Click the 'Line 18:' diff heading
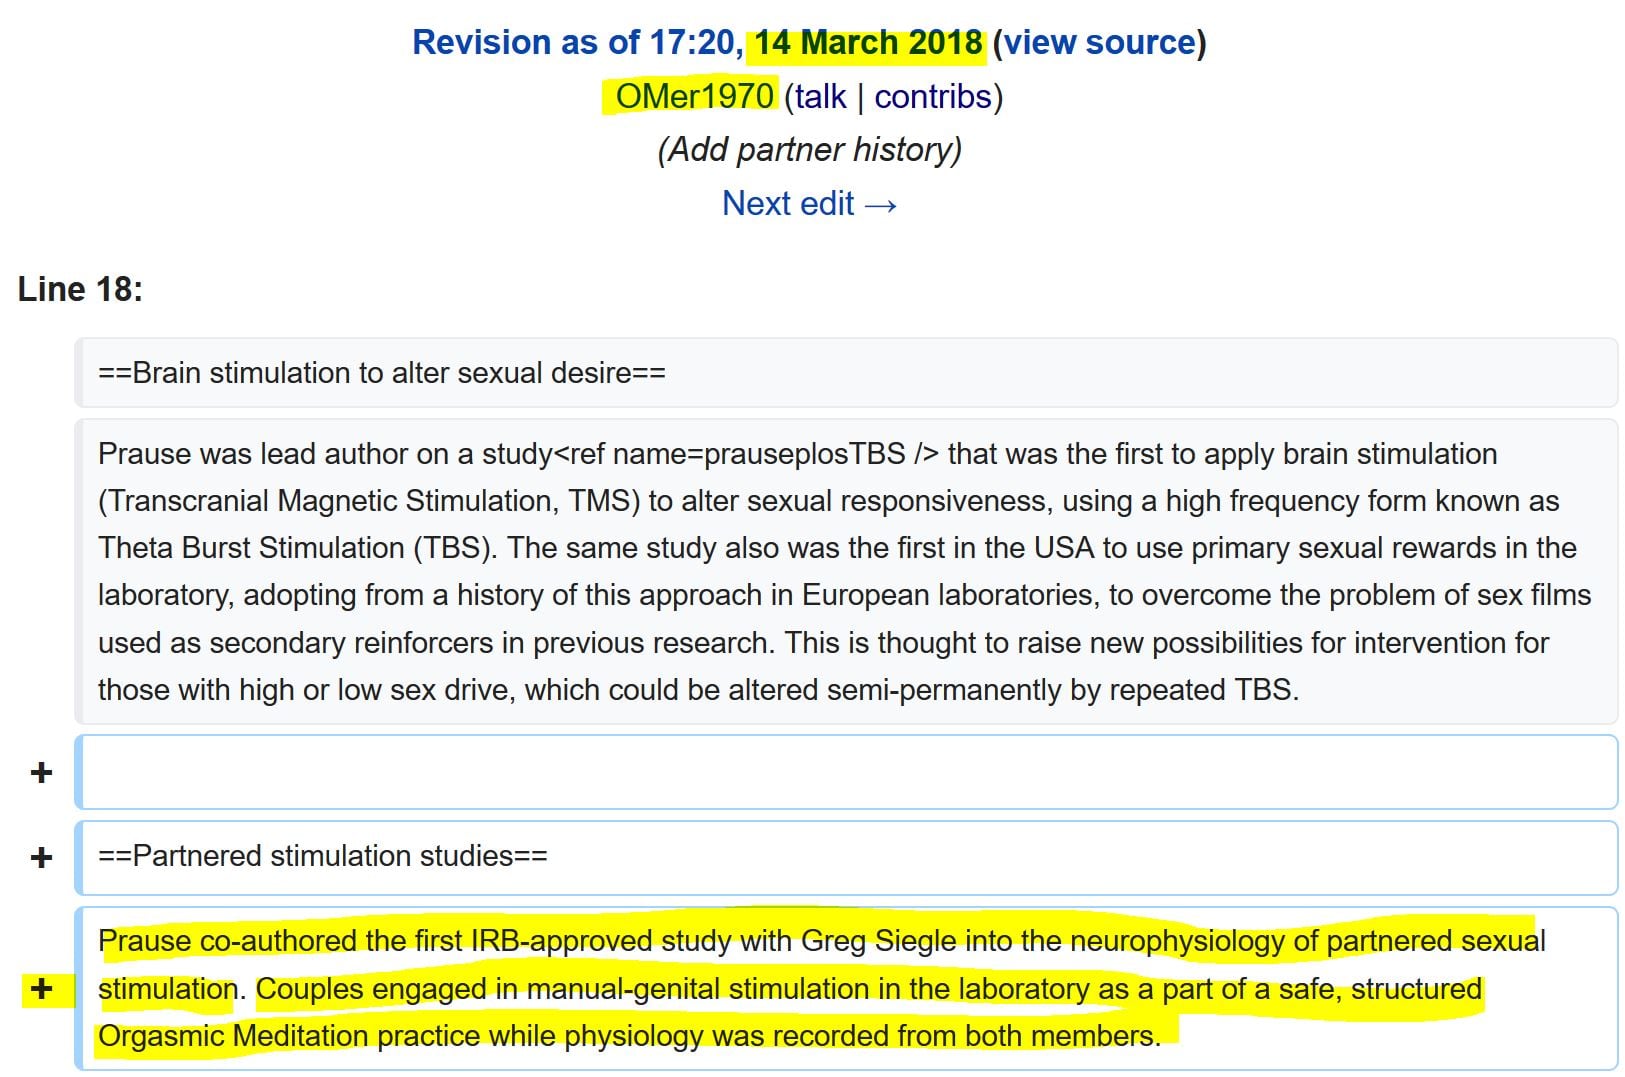This screenshot has height=1077, width=1625. tap(80, 290)
